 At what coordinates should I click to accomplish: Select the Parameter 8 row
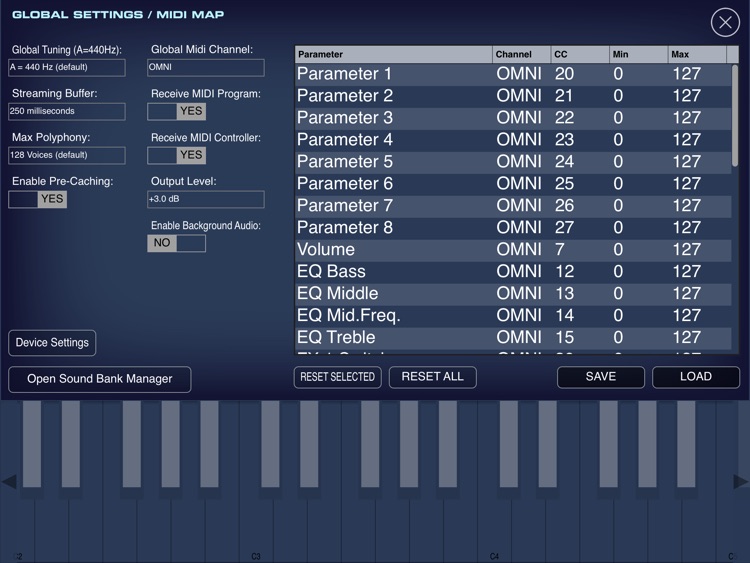coord(513,228)
